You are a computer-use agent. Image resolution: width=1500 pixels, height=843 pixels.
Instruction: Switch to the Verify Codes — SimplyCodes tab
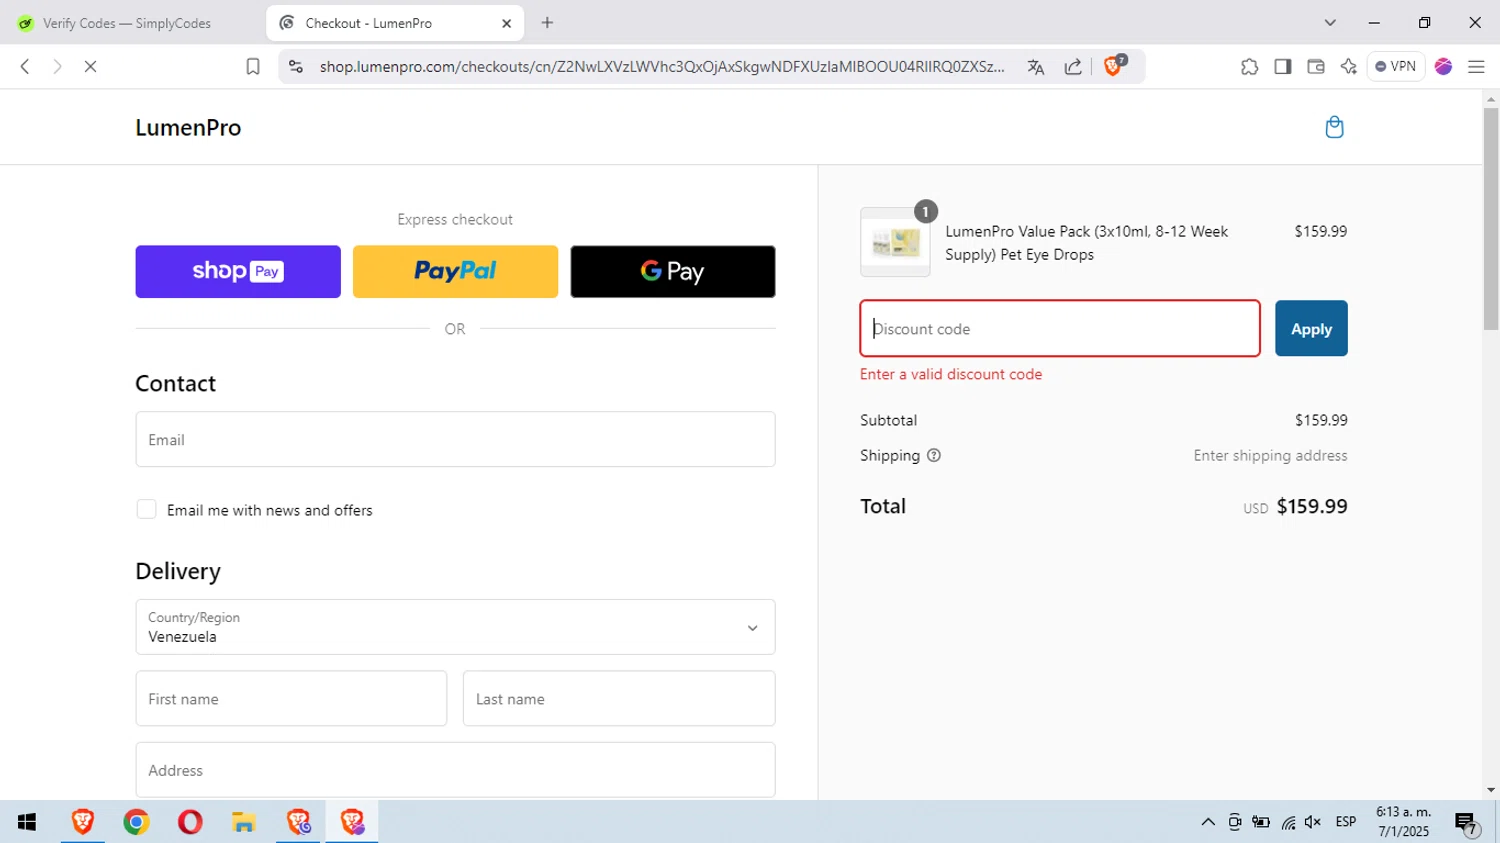pos(128,23)
